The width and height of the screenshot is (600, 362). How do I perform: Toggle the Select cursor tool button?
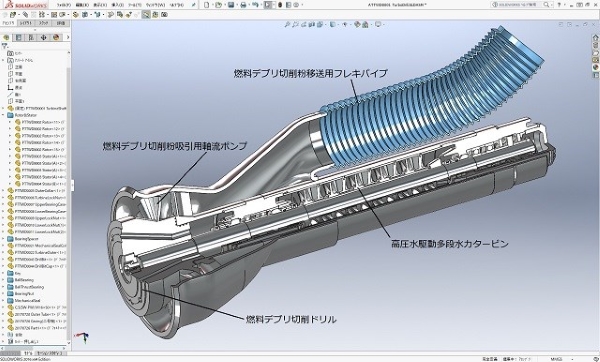click(x=268, y=5)
